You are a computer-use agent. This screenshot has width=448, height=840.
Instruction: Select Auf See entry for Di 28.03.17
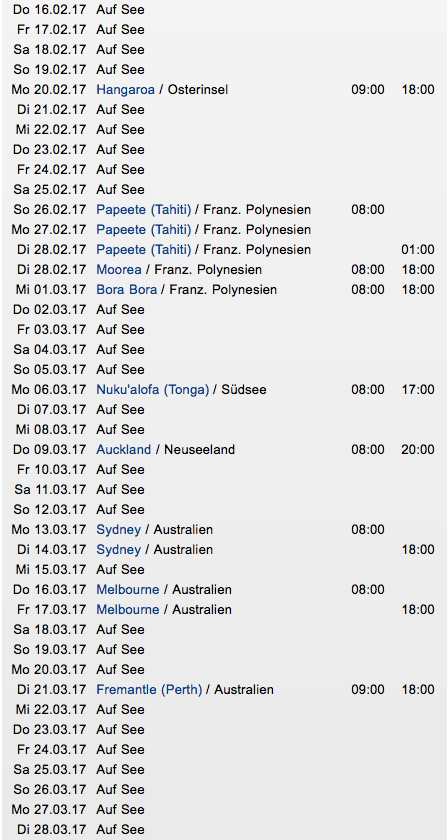120,830
